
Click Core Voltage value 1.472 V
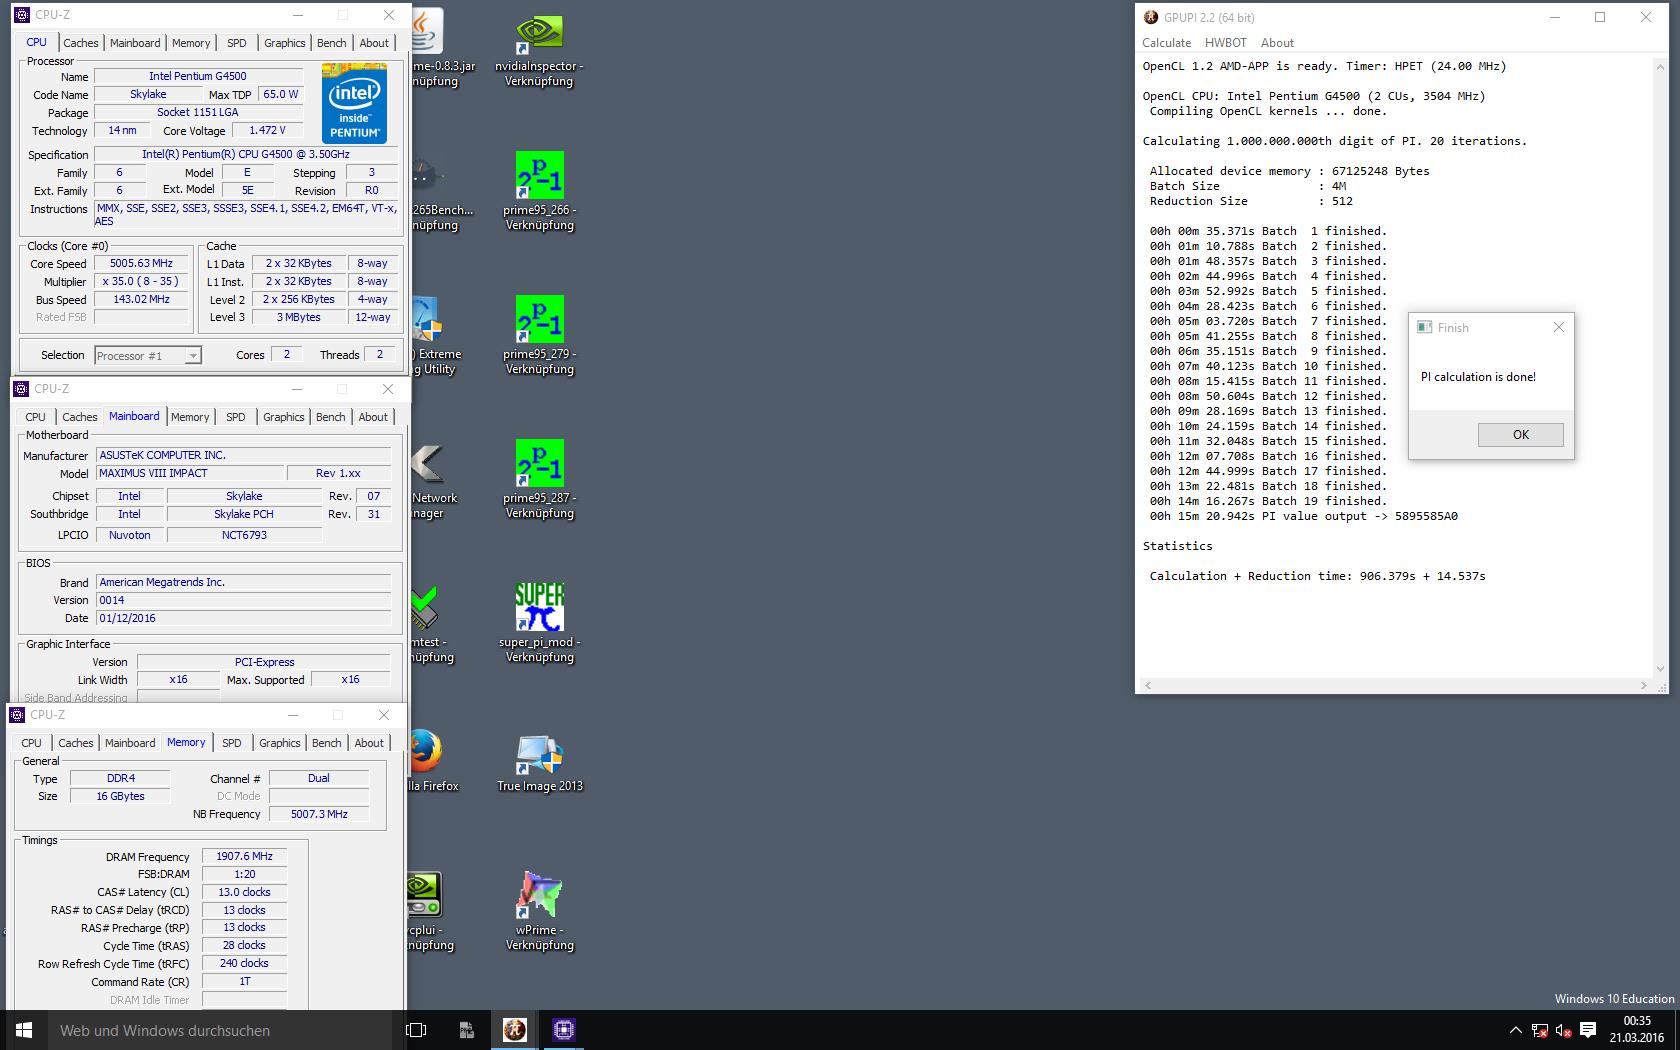pyautogui.click(x=267, y=130)
